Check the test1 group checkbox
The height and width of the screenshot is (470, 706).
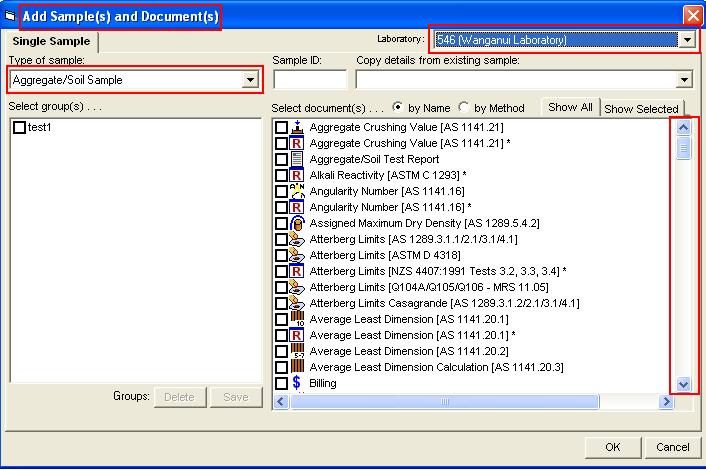pos(20,128)
